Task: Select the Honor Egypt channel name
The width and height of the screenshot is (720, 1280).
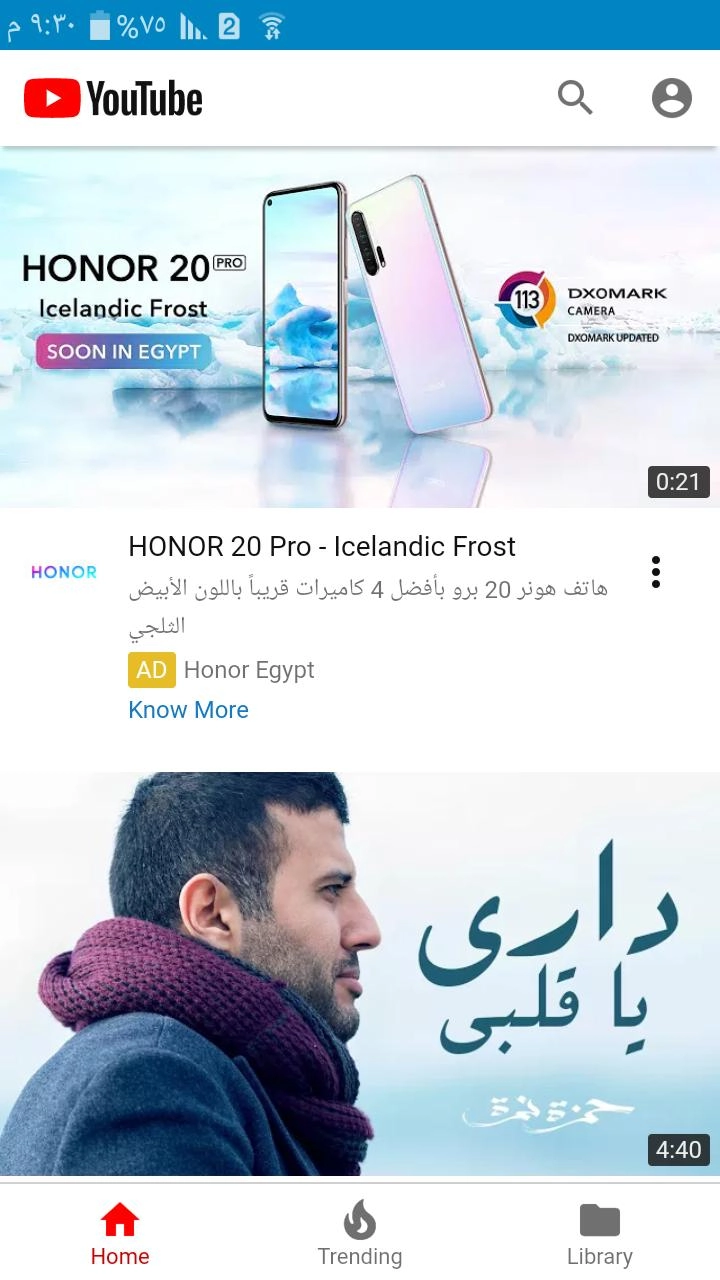Action: (249, 670)
